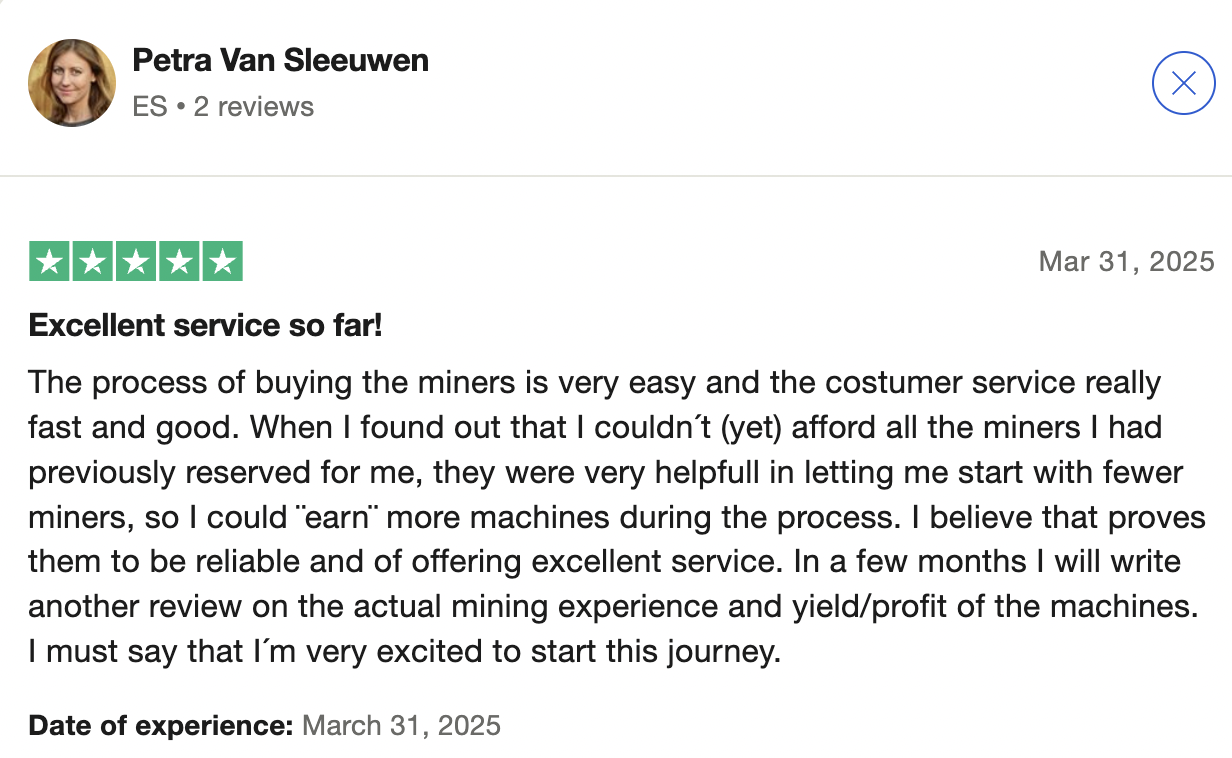Click the divider line under the reviewer header
The height and width of the screenshot is (758, 1232).
click(616, 176)
